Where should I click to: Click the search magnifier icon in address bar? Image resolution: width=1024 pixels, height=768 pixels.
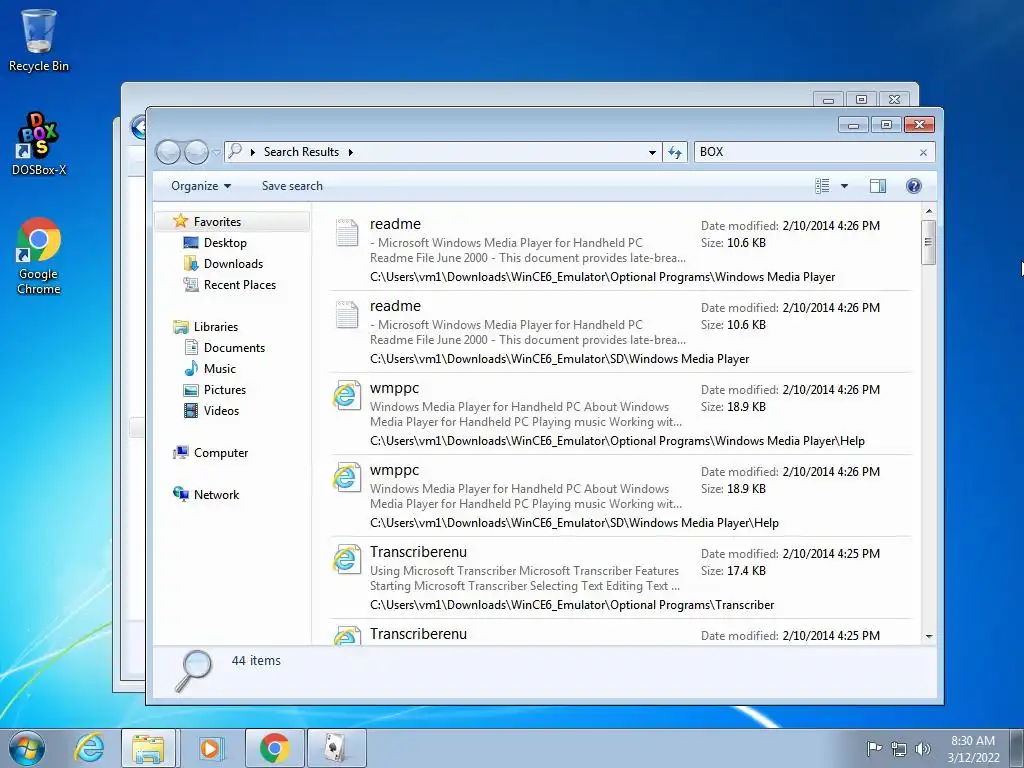236,152
